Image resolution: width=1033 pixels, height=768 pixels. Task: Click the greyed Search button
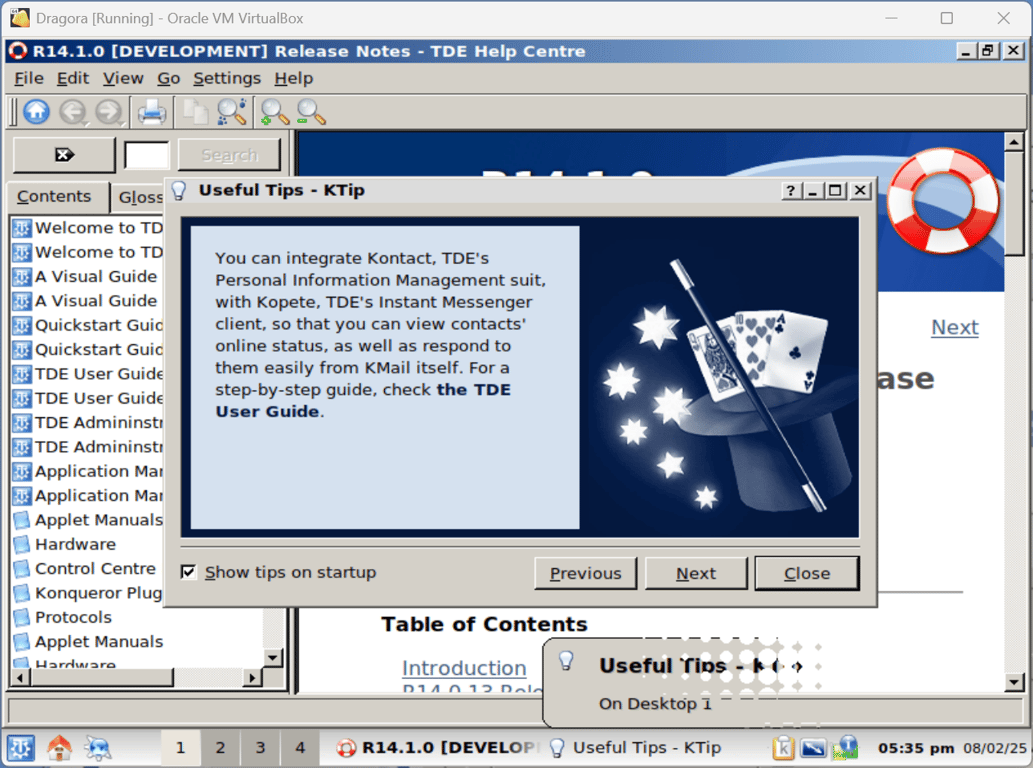229,155
